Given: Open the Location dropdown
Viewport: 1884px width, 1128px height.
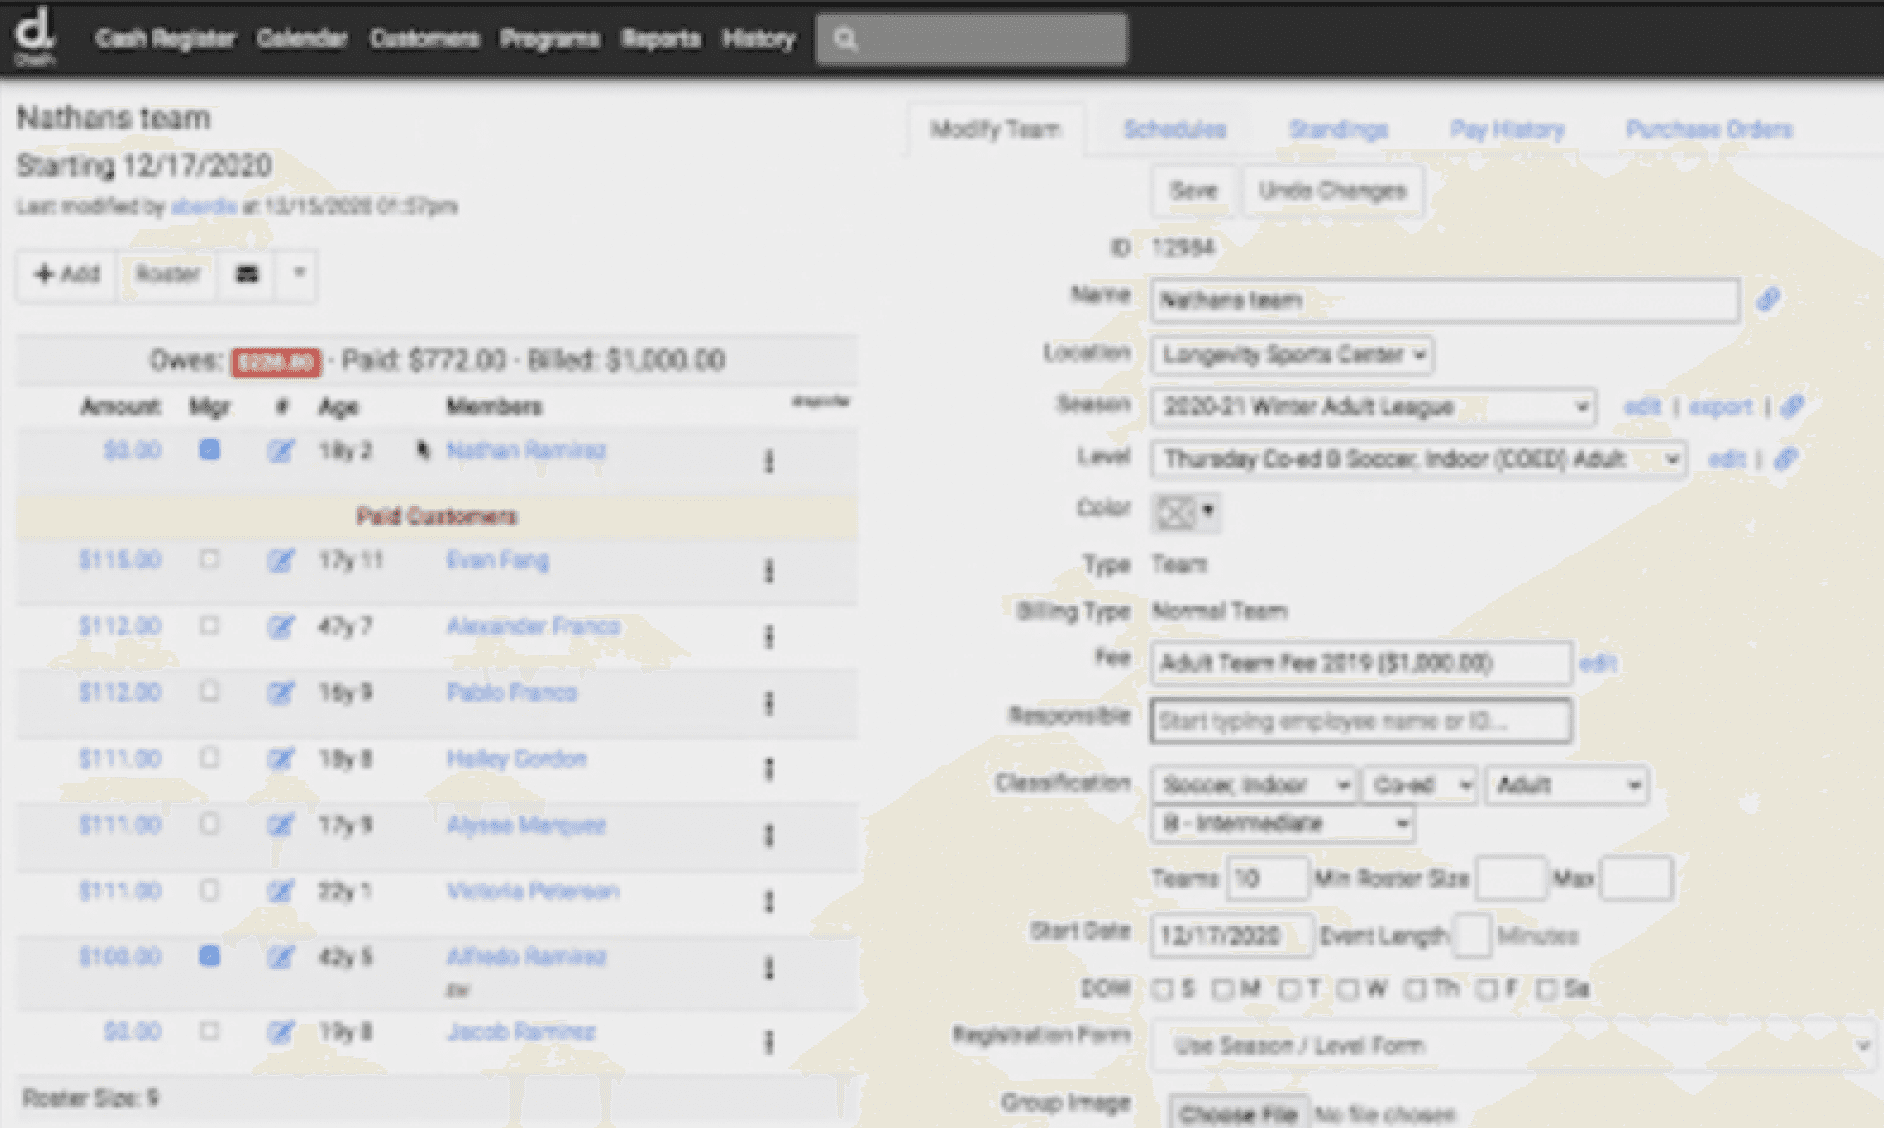Looking at the screenshot, I should pyautogui.click(x=1292, y=355).
